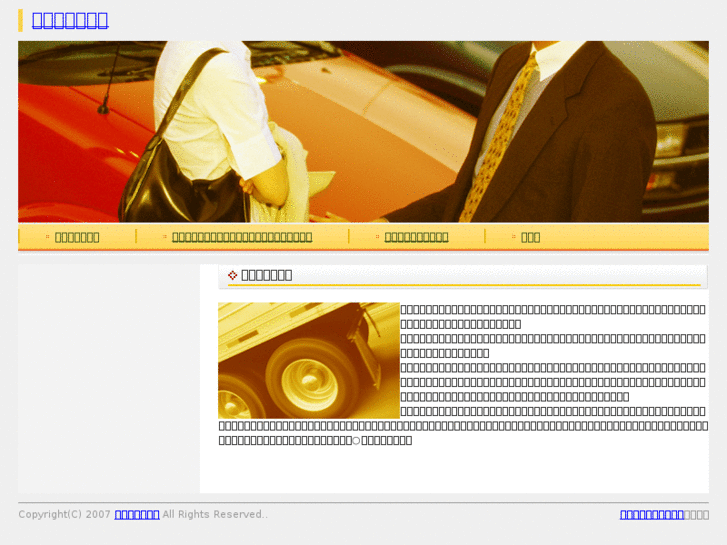Open the longest underlined navigation menu item
Screen dimensions: 727x545
[x=242, y=237]
